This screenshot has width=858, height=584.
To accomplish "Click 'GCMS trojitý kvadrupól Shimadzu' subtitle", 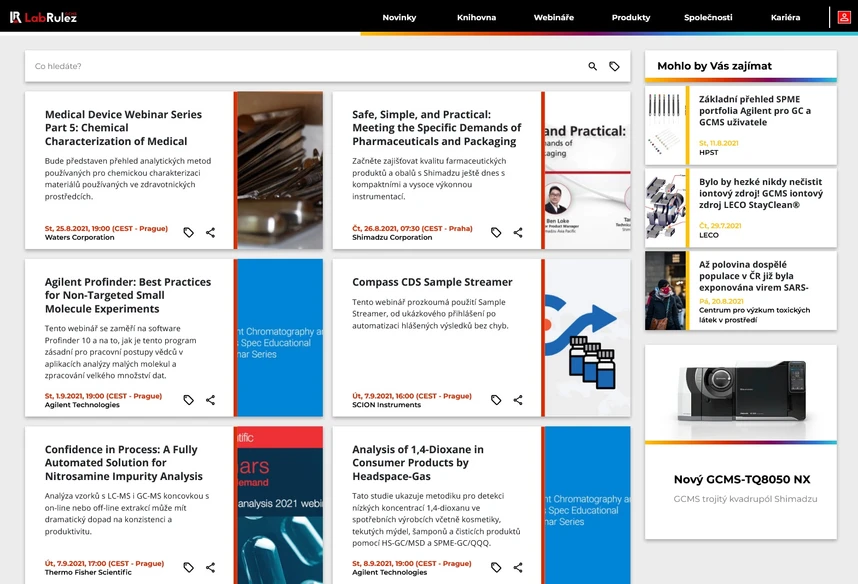I will 745,499.
